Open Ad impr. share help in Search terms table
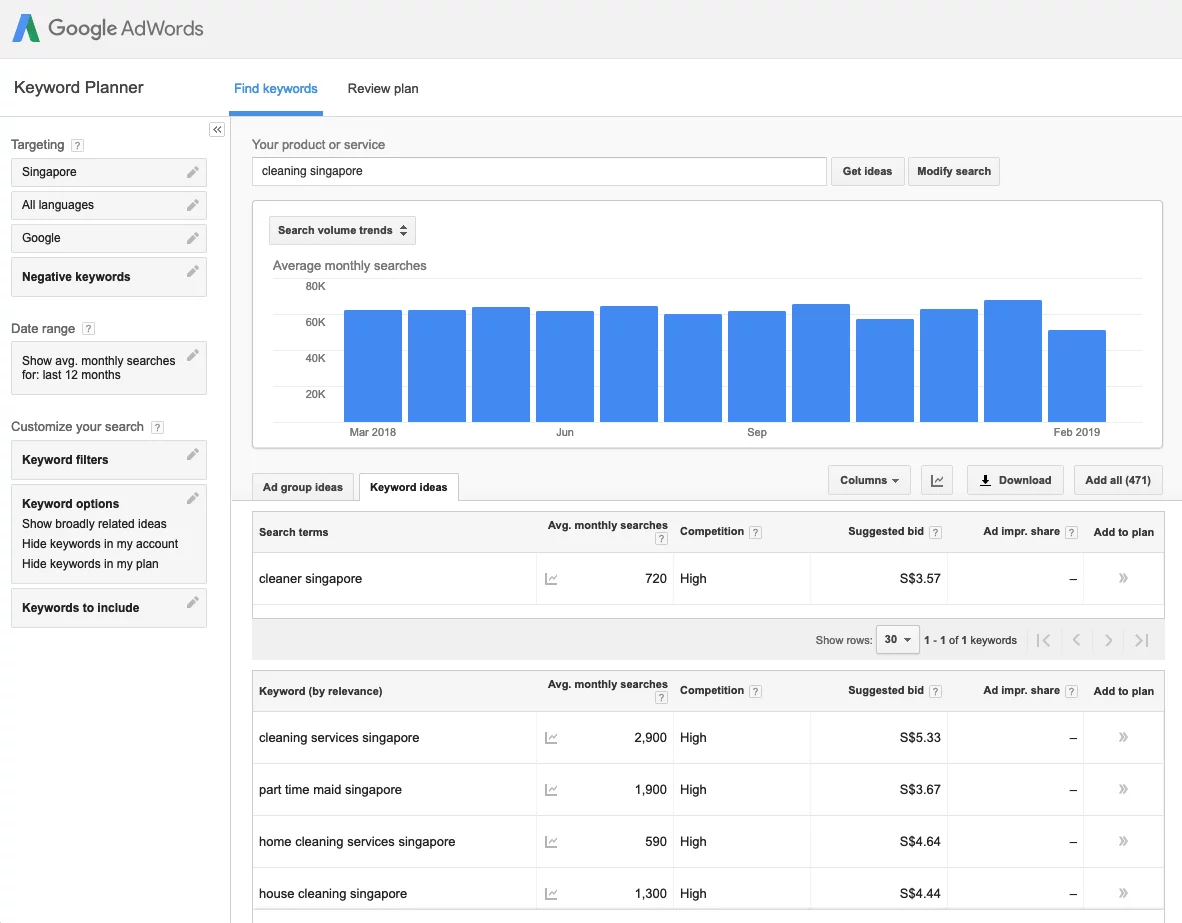The height and width of the screenshot is (923, 1182). pyautogui.click(x=1071, y=532)
